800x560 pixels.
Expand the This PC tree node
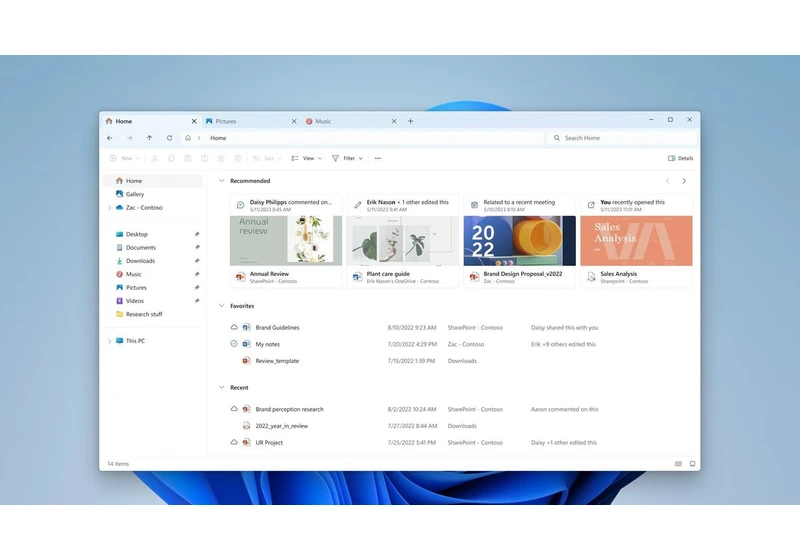(109, 341)
